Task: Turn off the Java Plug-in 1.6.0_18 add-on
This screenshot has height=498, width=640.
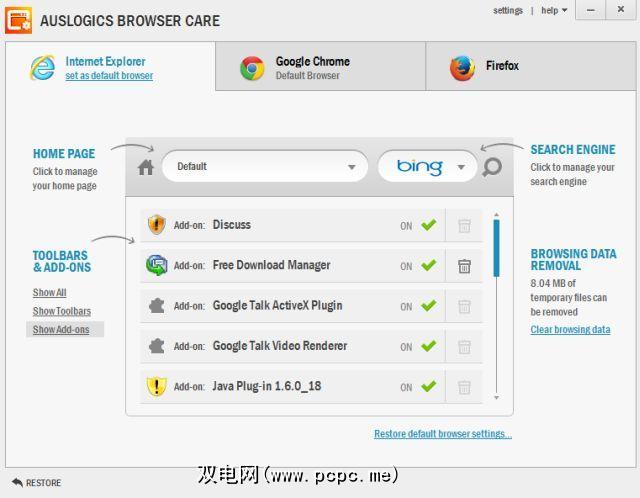Action: [429, 386]
